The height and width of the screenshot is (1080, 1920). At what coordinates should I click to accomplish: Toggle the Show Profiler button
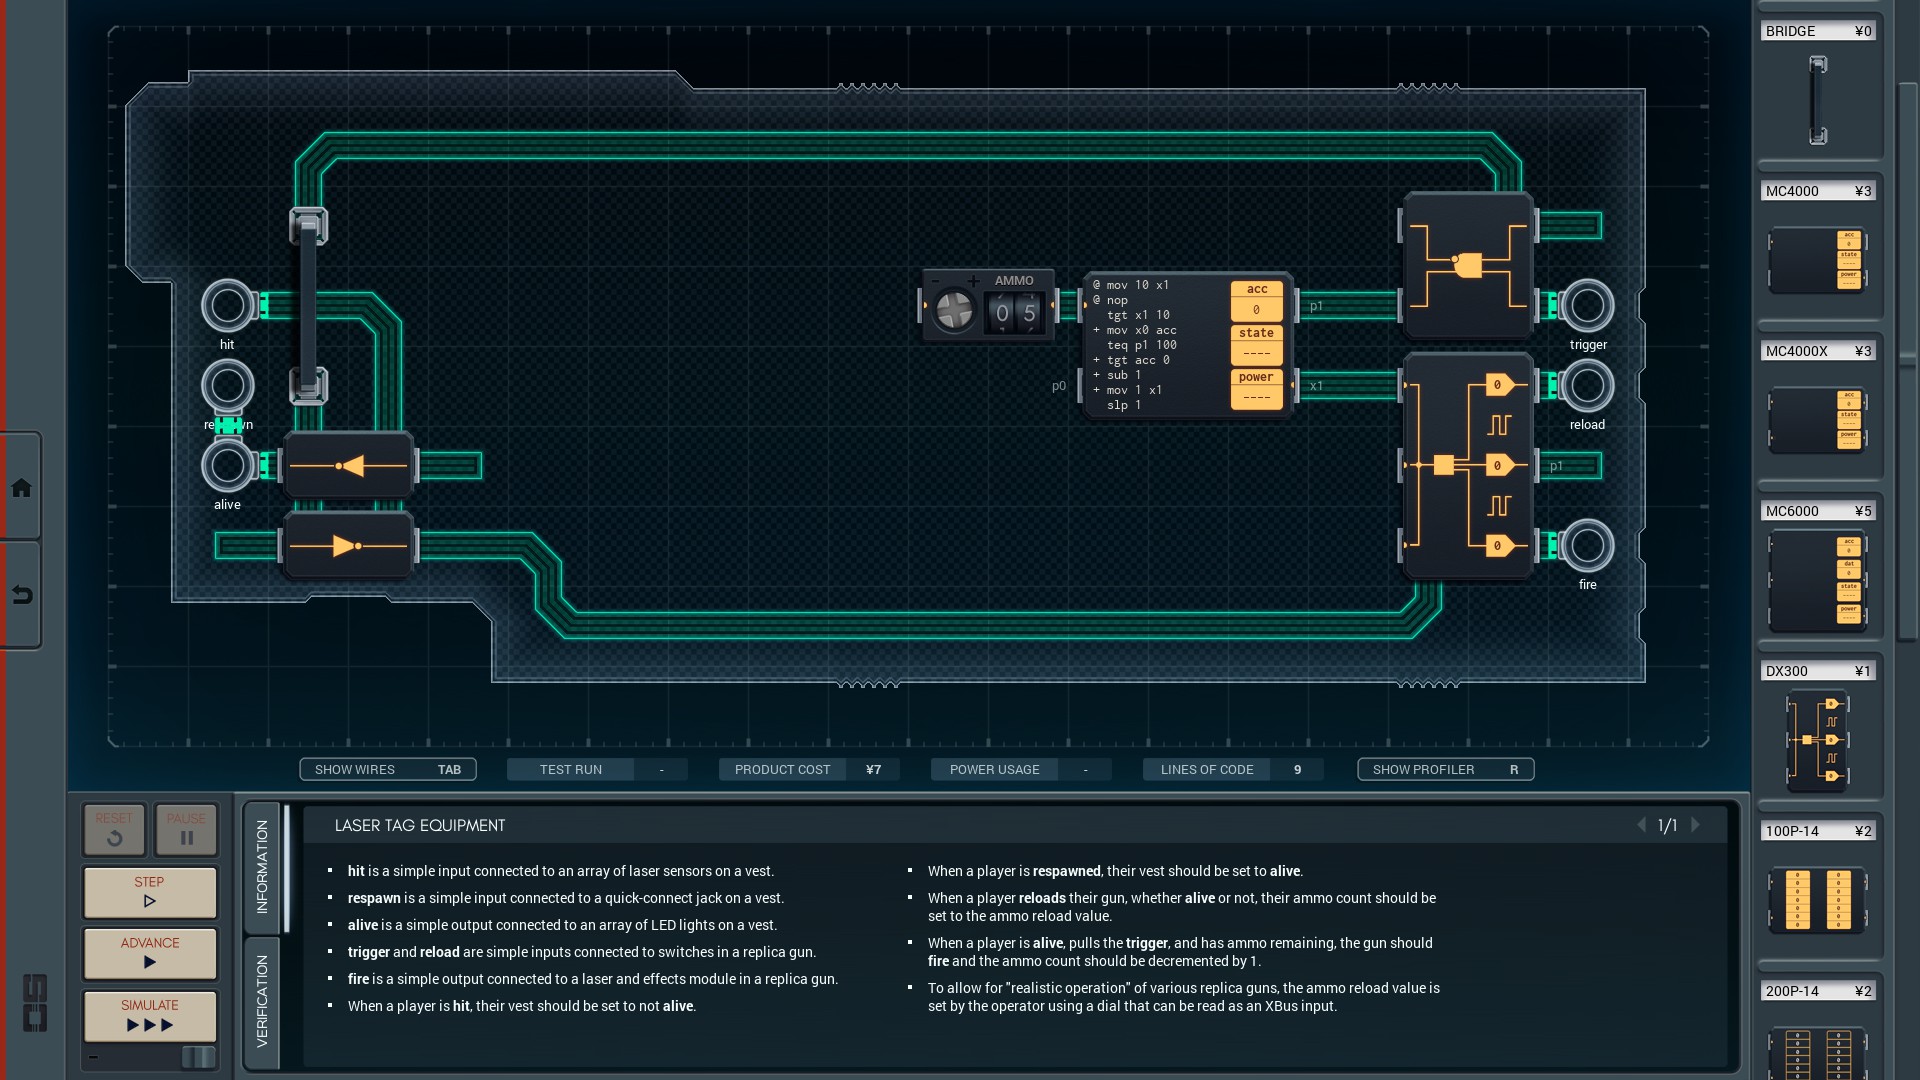pos(1445,769)
